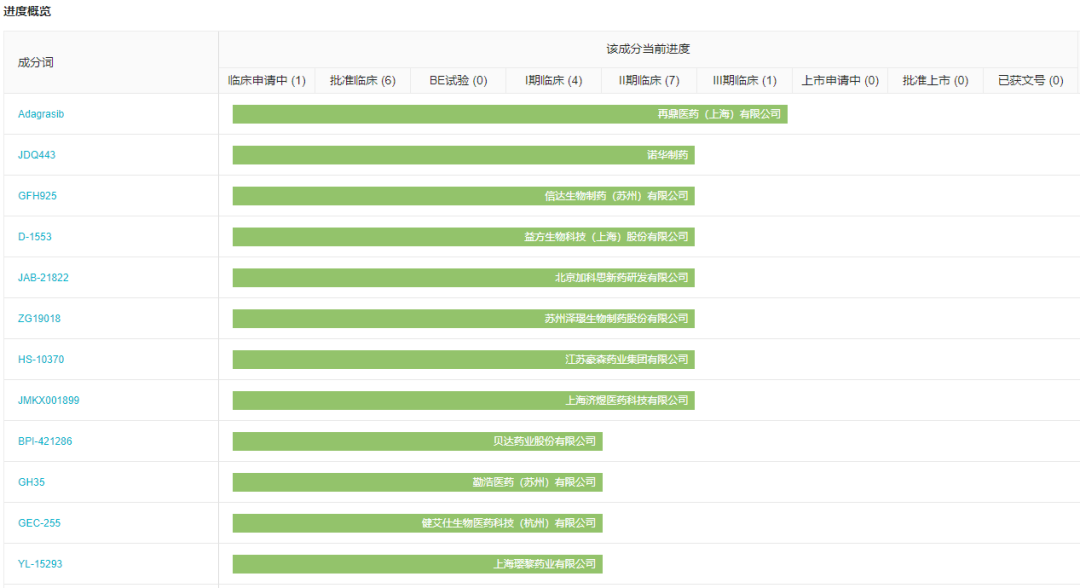Viewport: 1080px width, 588px height.
Task: Click the BE试验 (0) column header
Action: coord(458,81)
